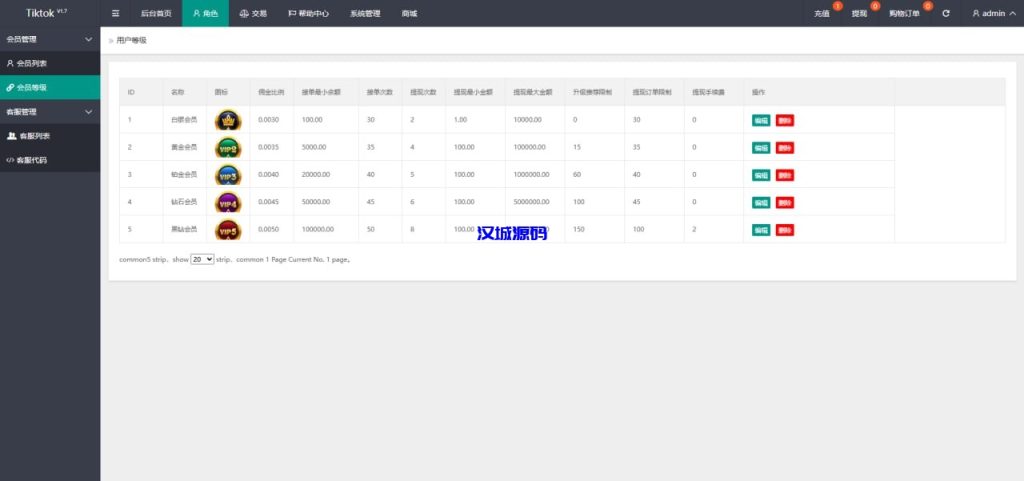Screen dimensions: 1024x481
Task: Open the 系统管理 top menu
Action: (364, 14)
